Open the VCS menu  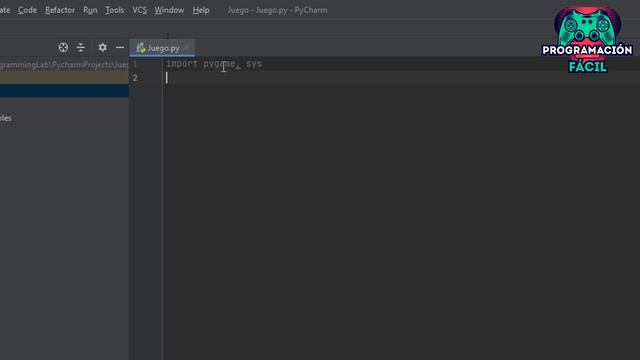pyautogui.click(x=139, y=10)
